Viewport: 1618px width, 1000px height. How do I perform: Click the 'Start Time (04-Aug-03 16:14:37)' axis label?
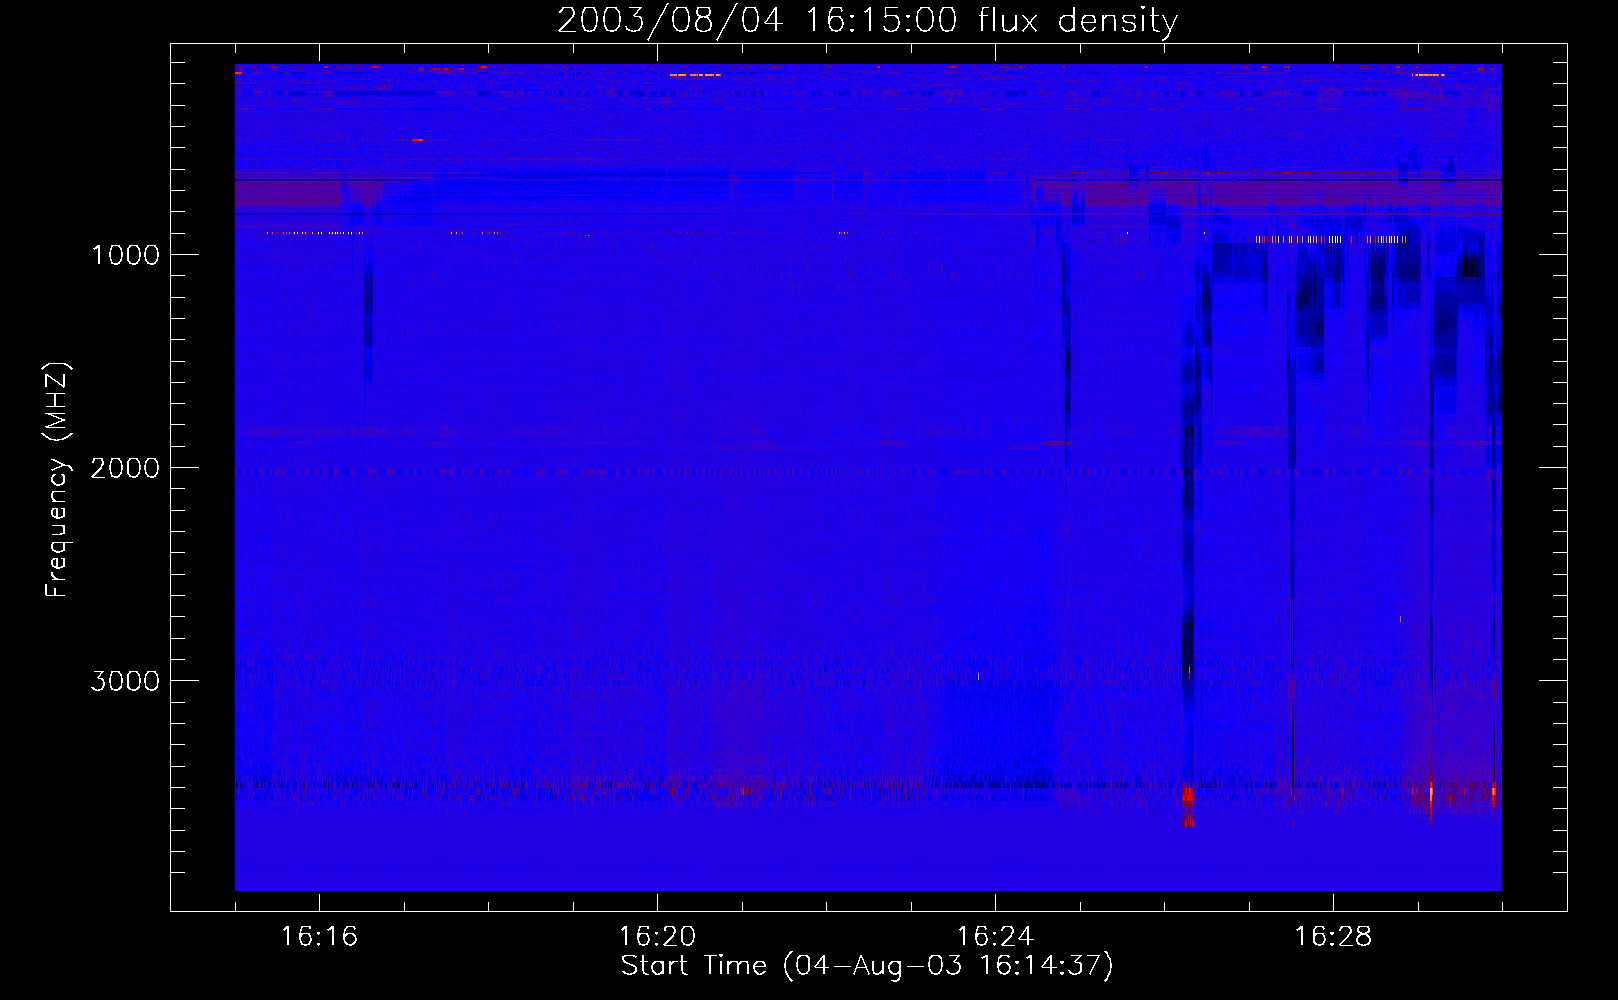[x=867, y=966]
